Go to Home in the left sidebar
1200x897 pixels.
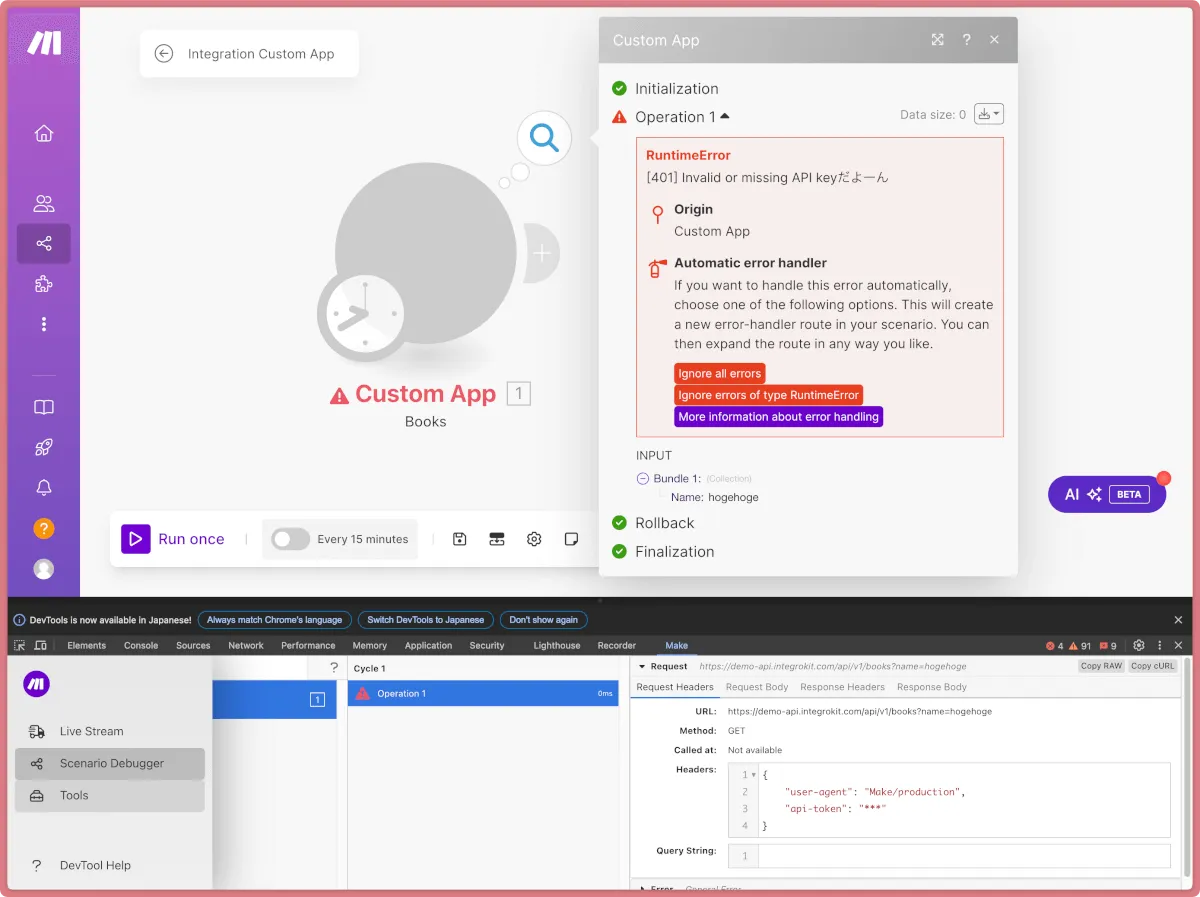(x=44, y=133)
